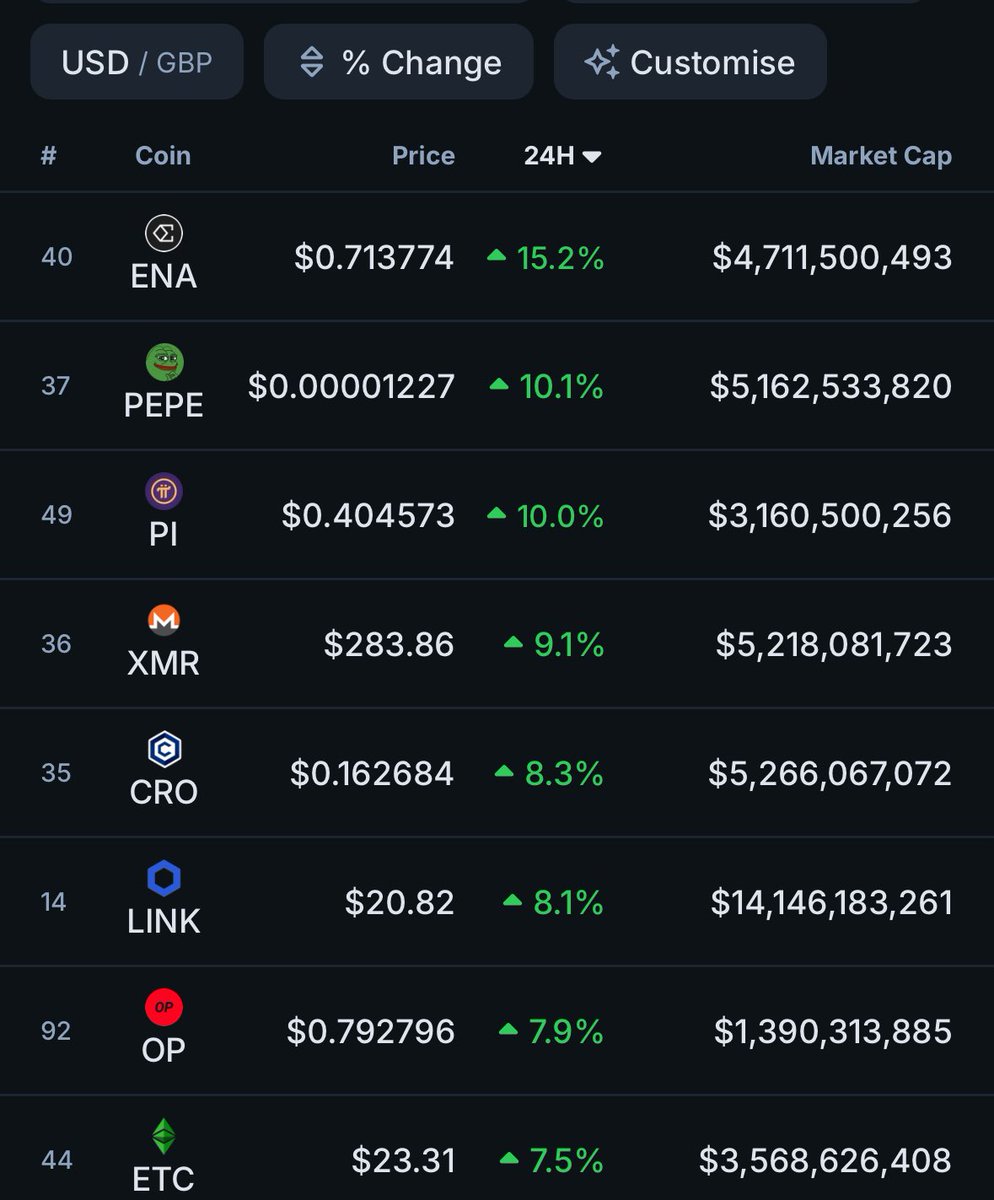Tap the Cronos CRO coin icon
The width and height of the screenshot is (994, 1200).
164,749
